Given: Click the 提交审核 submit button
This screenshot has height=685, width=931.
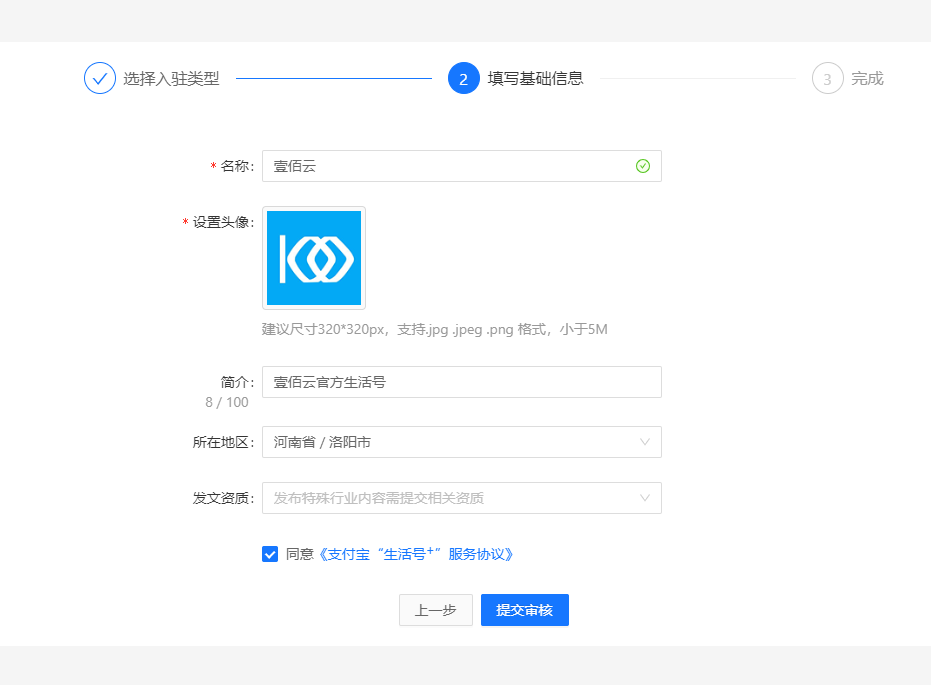Looking at the screenshot, I should [x=525, y=610].
